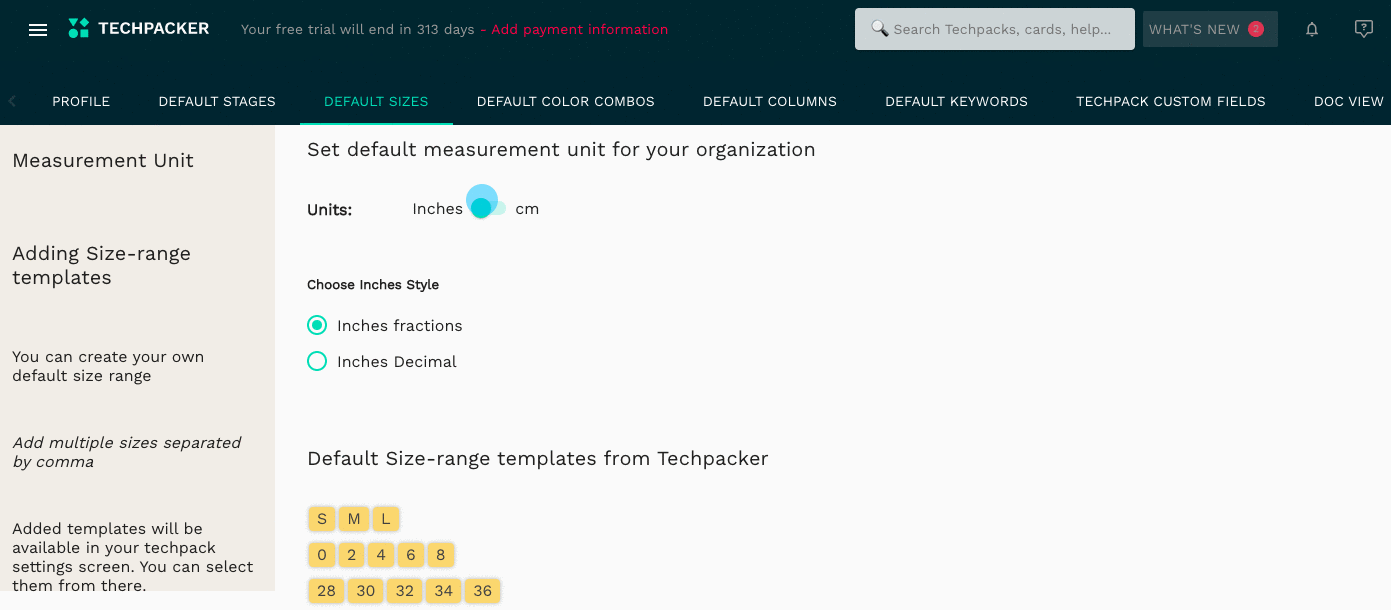Switch to the DEFAULT COLOR COMBOS tab
The width and height of the screenshot is (1391, 610).
coord(565,101)
